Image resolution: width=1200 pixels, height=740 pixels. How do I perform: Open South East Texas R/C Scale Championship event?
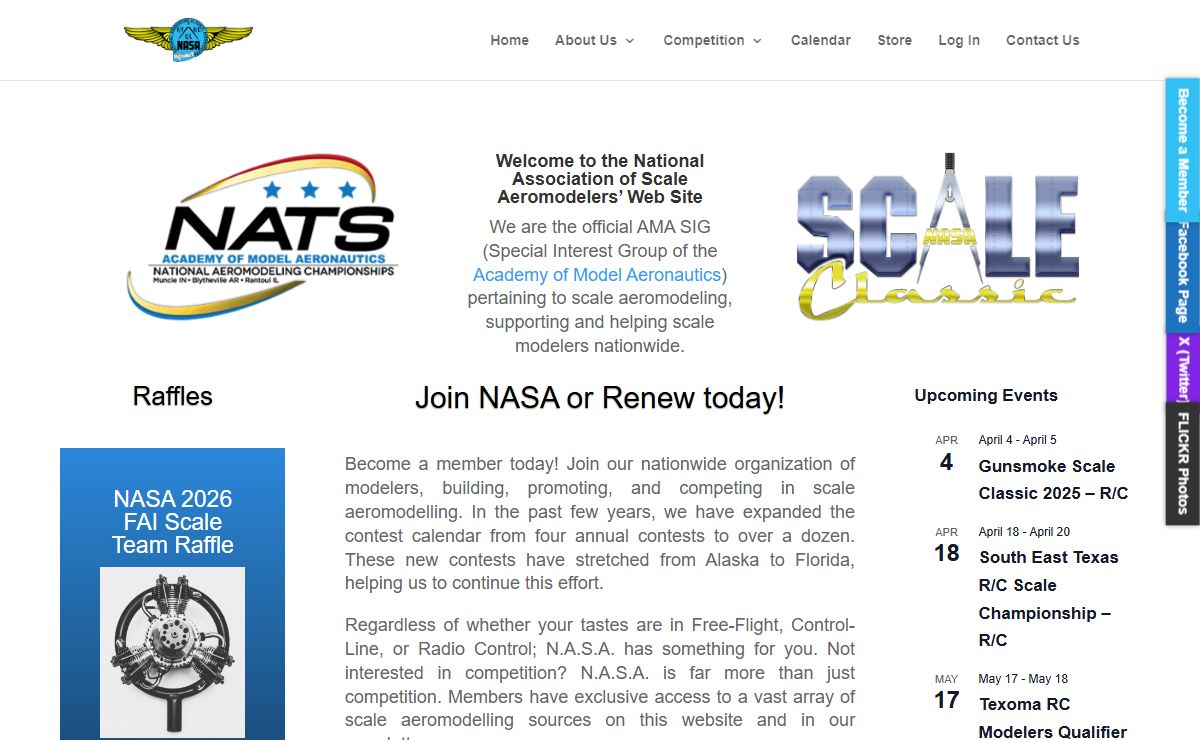(1049, 598)
